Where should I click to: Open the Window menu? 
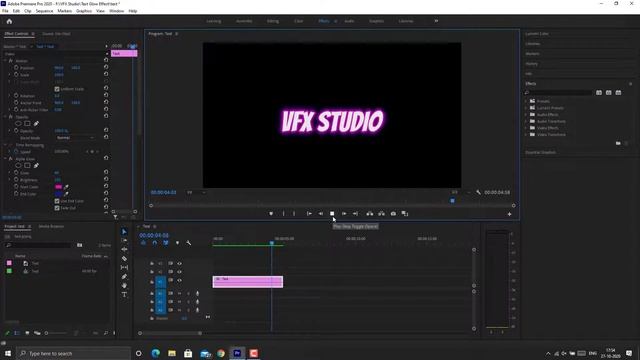coord(116,11)
